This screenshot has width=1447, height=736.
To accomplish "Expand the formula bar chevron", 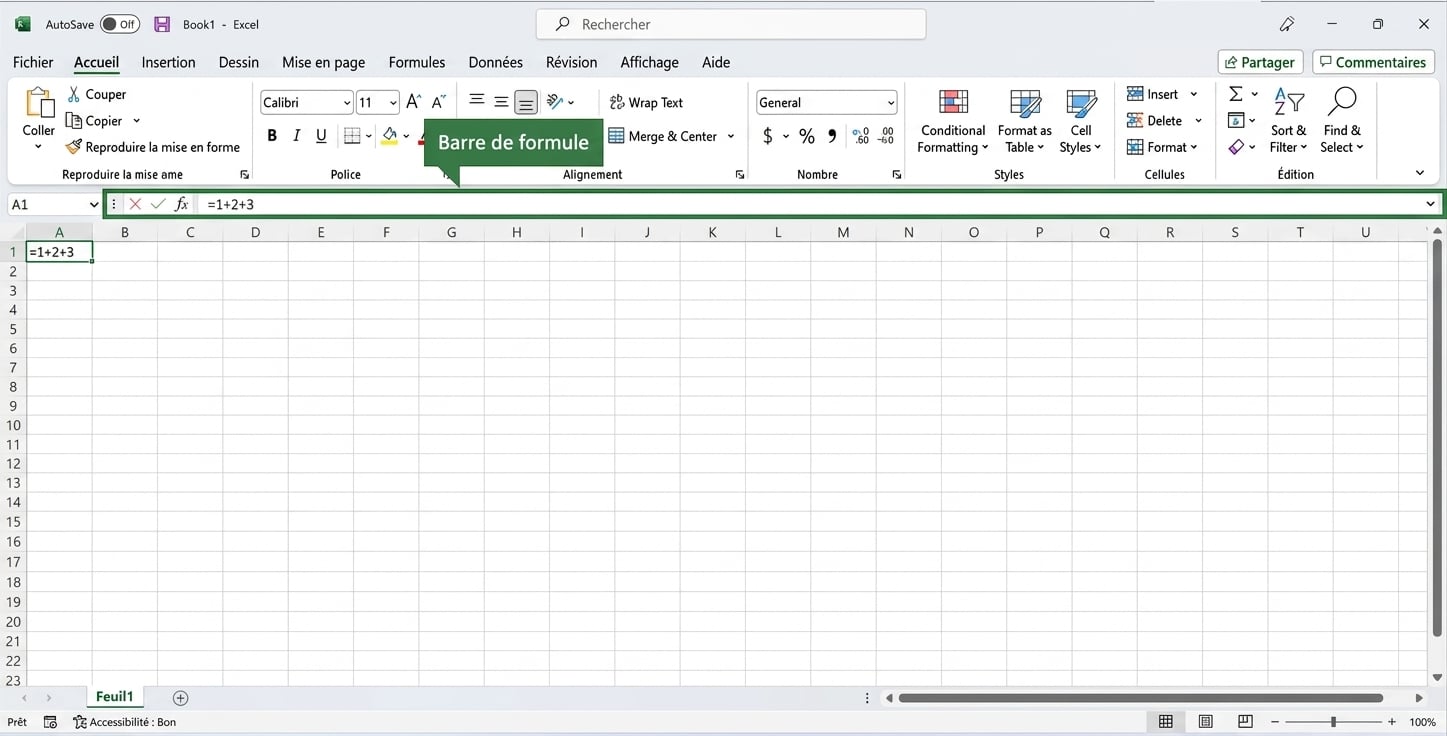I will [1431, 204].
